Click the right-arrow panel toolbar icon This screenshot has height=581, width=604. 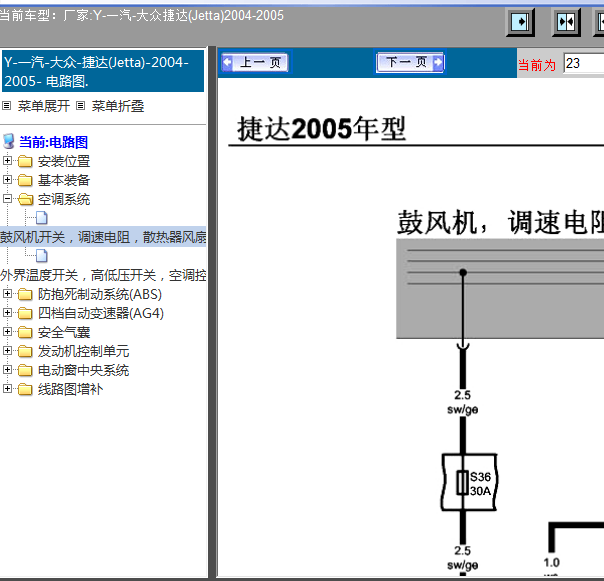pos(520,22)
